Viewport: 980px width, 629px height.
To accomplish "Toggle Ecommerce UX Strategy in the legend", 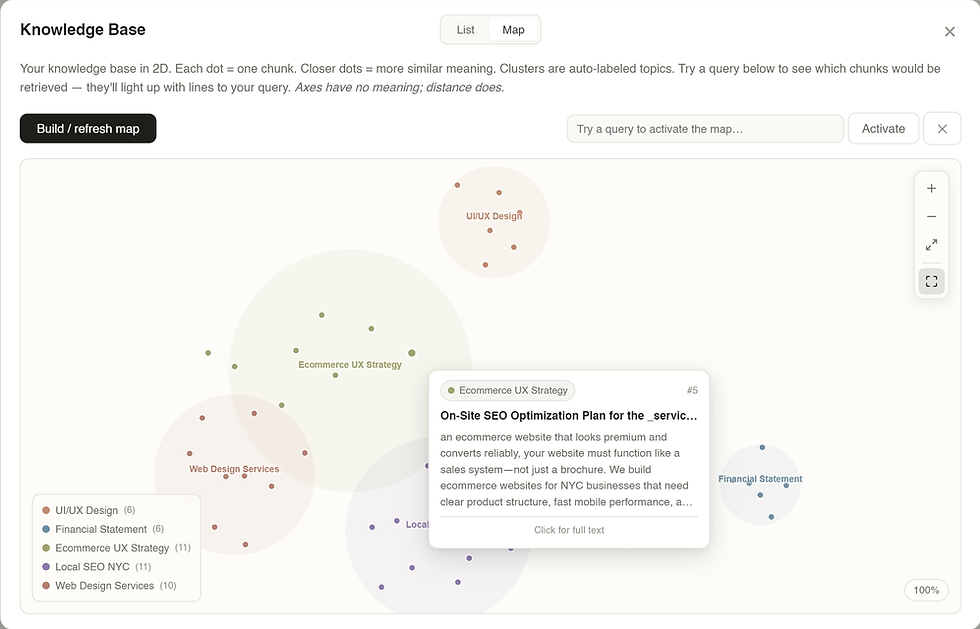I will 111,548.
